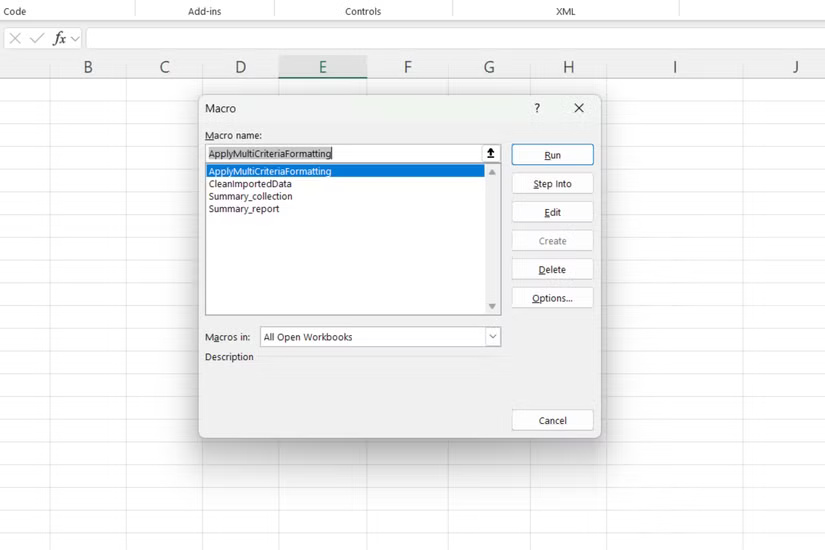Image resolution: width=825 pixels, height=550 pixels.
Task: Select column I header
Action: (x=675, y=67)
